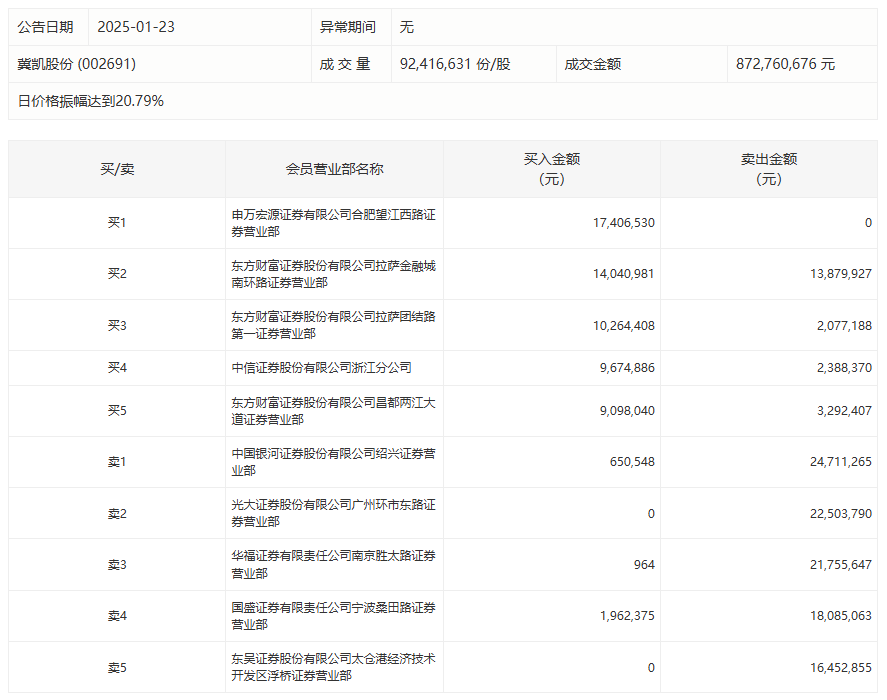This screenshot has width=887, height=700.
Task: Select the stock name 冀凯股份 (002691)
Action: pos(76,64)
